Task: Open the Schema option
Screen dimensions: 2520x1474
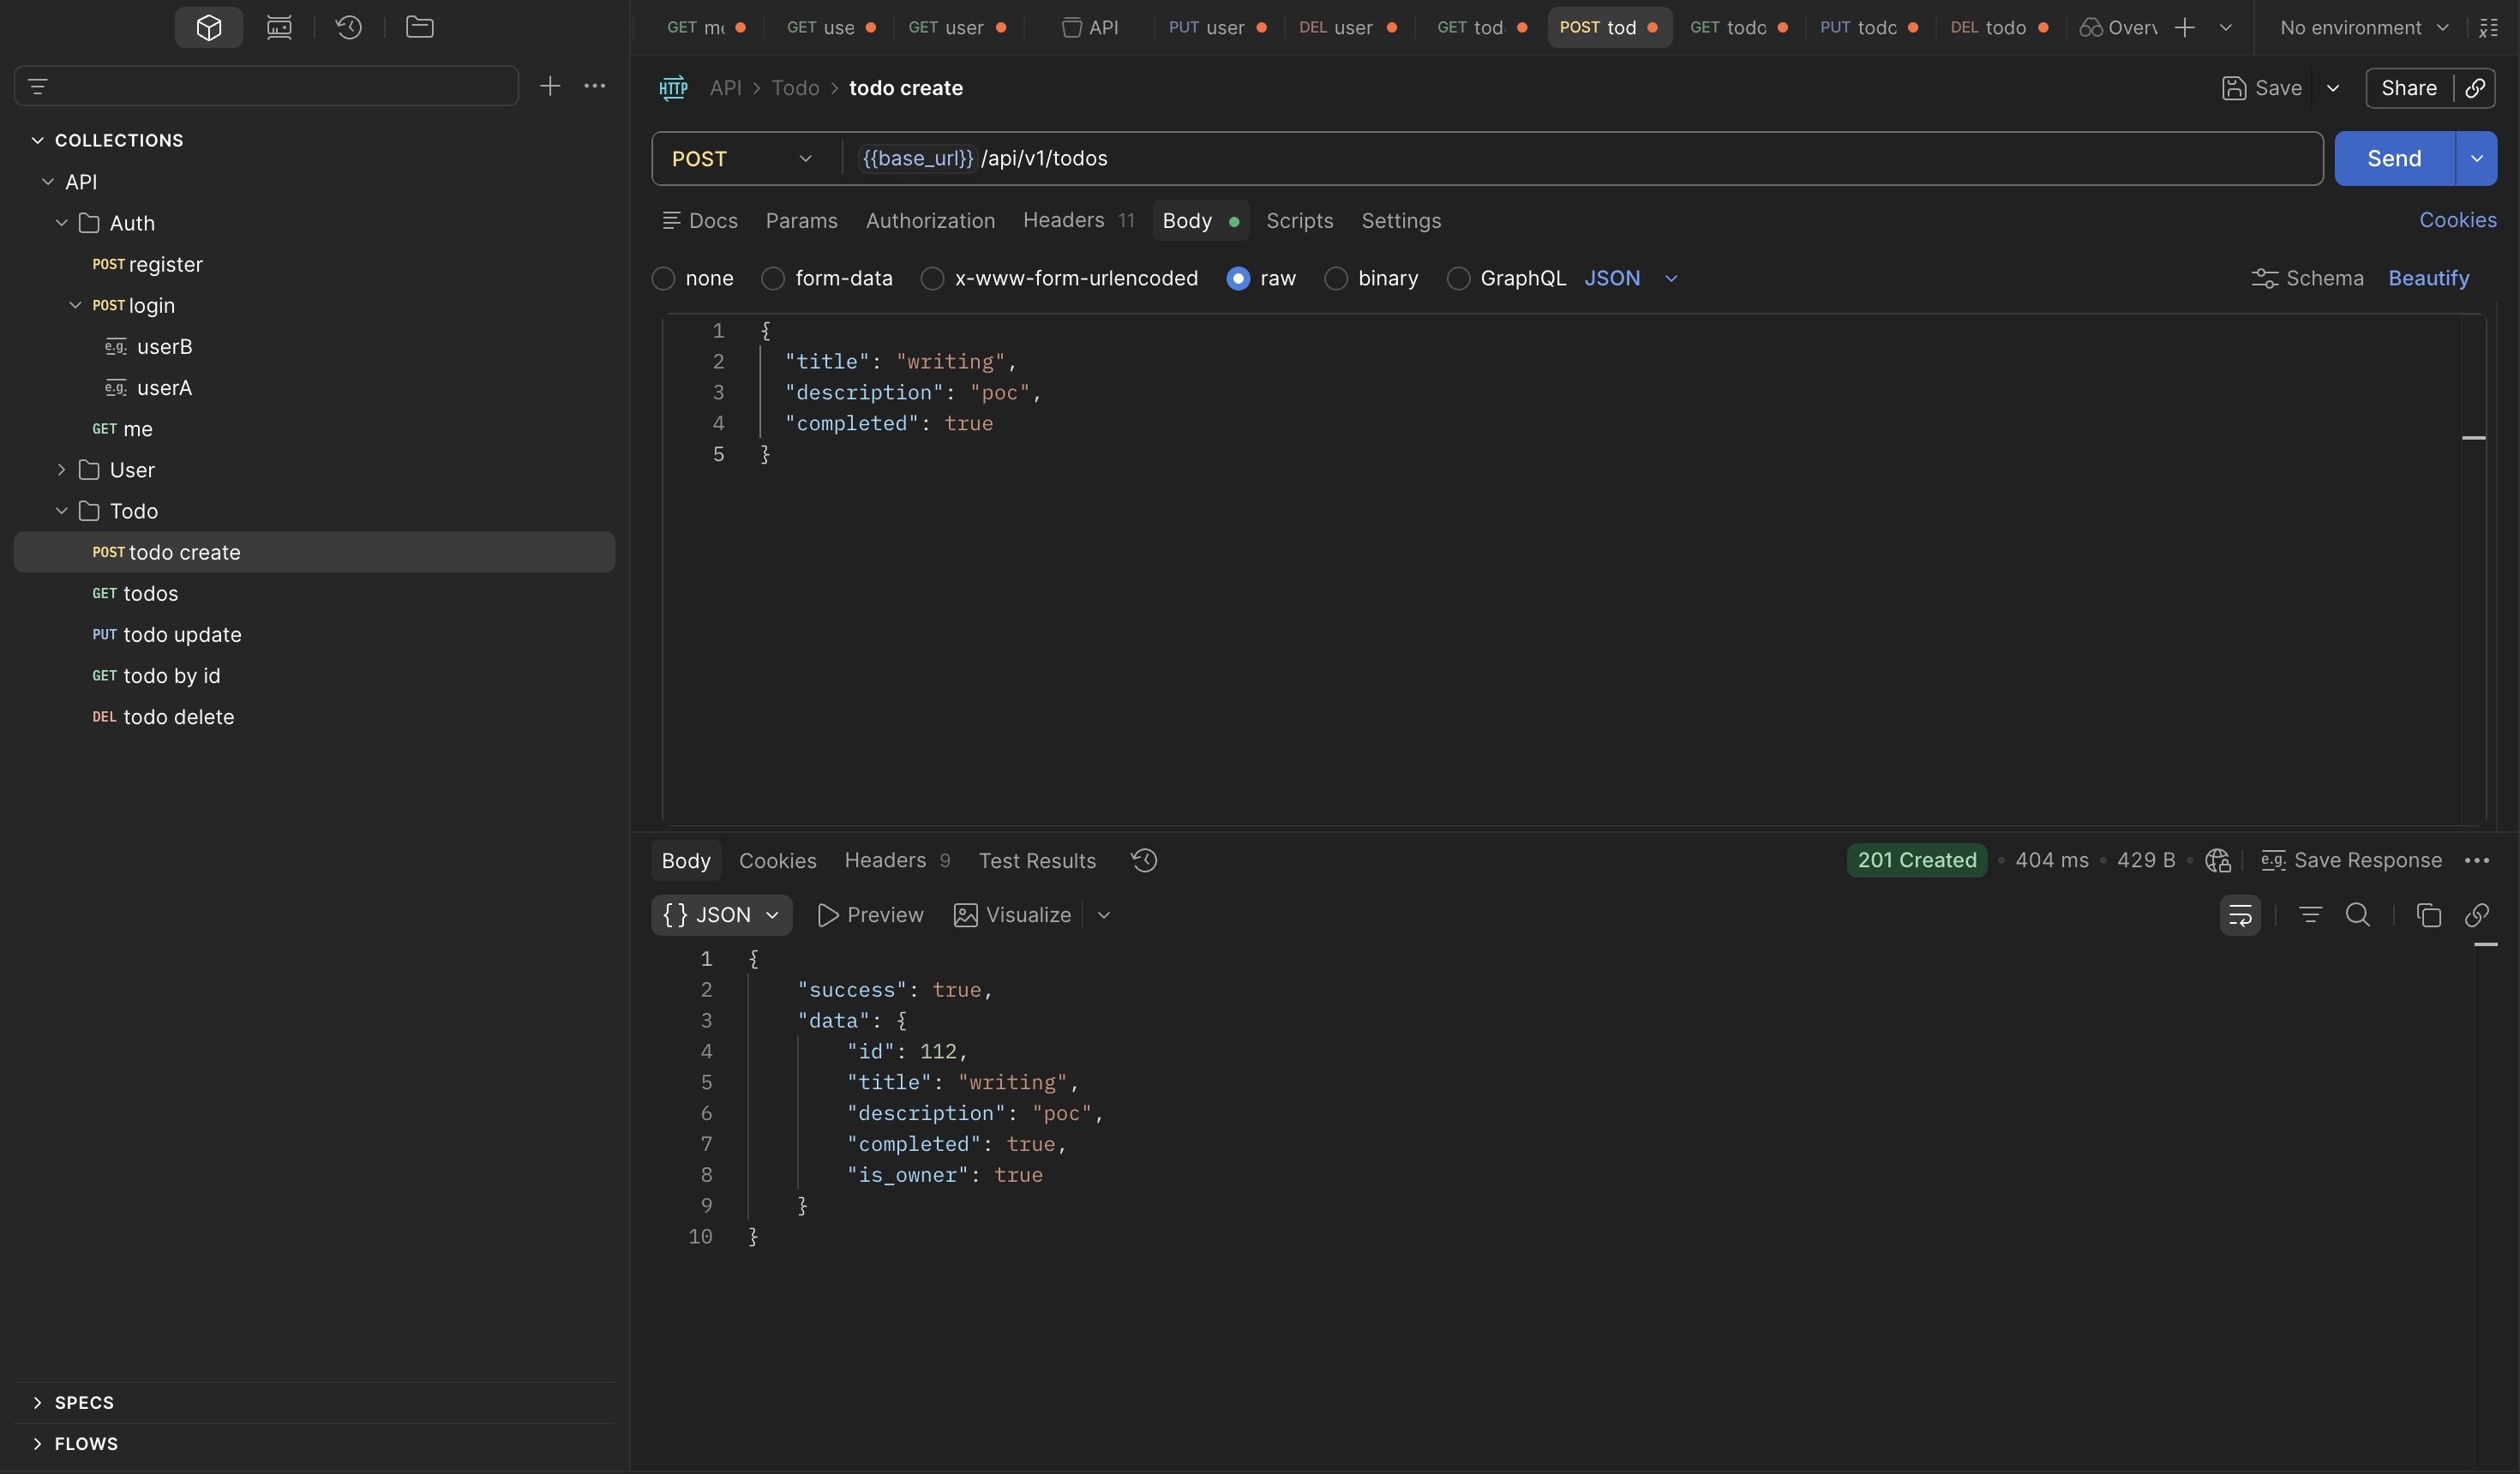Action: point(2308,278)
